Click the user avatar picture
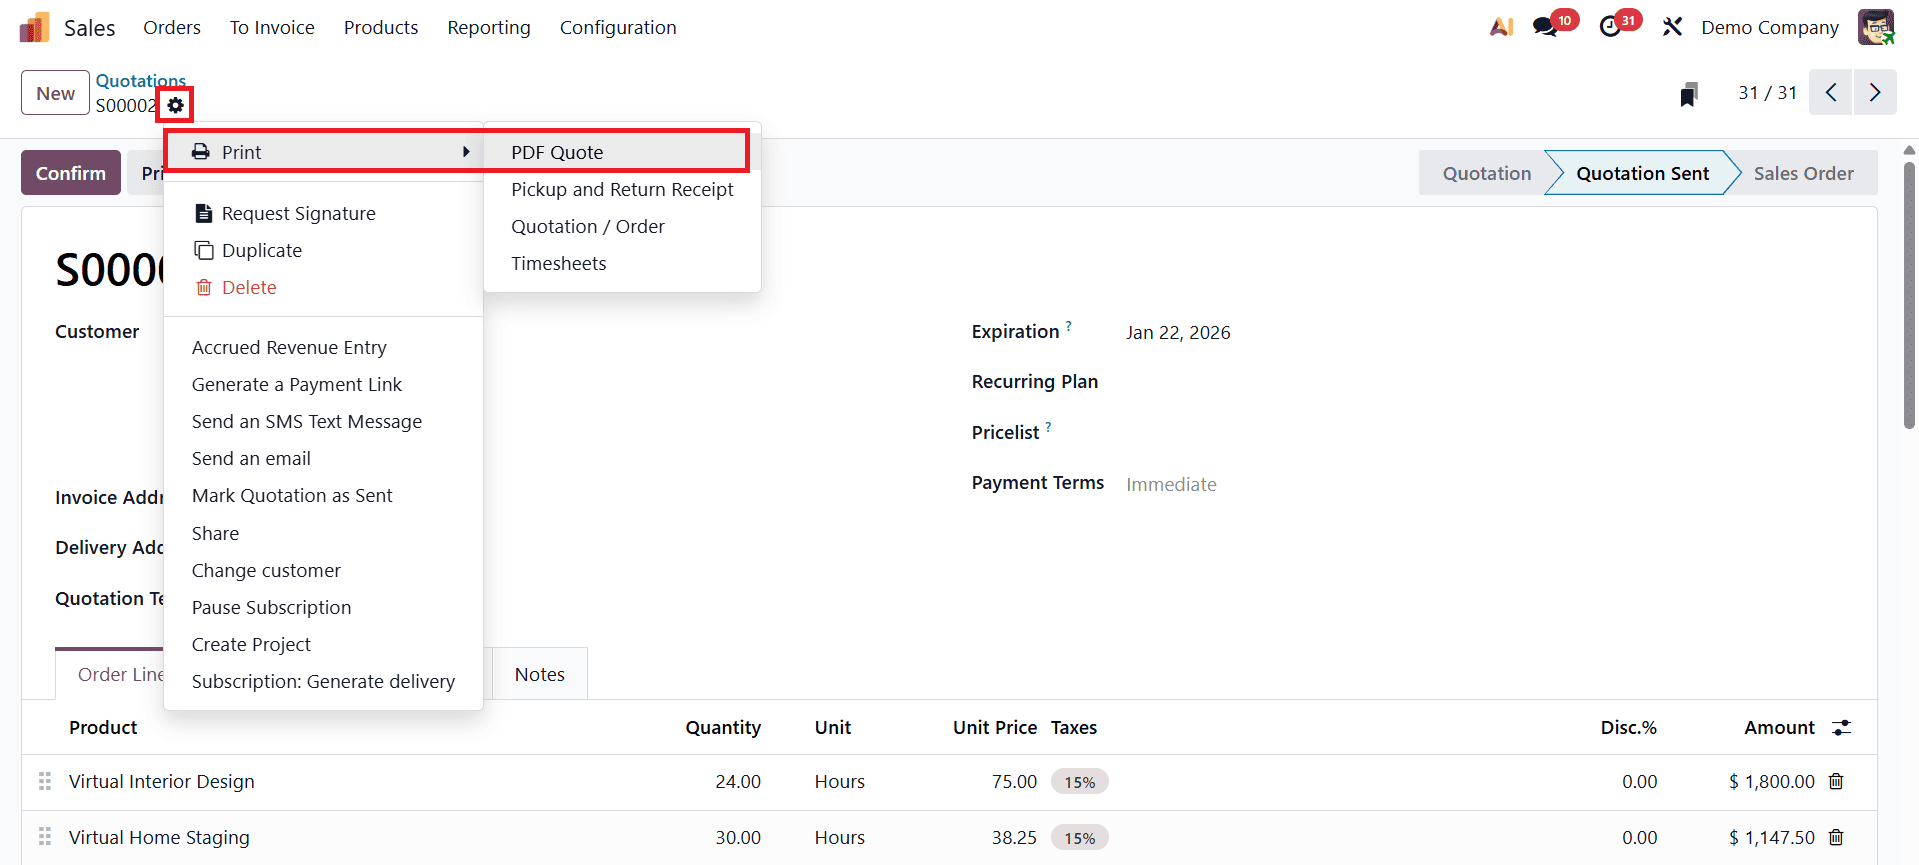The image size is (1919, 865). click(1876, 27)
